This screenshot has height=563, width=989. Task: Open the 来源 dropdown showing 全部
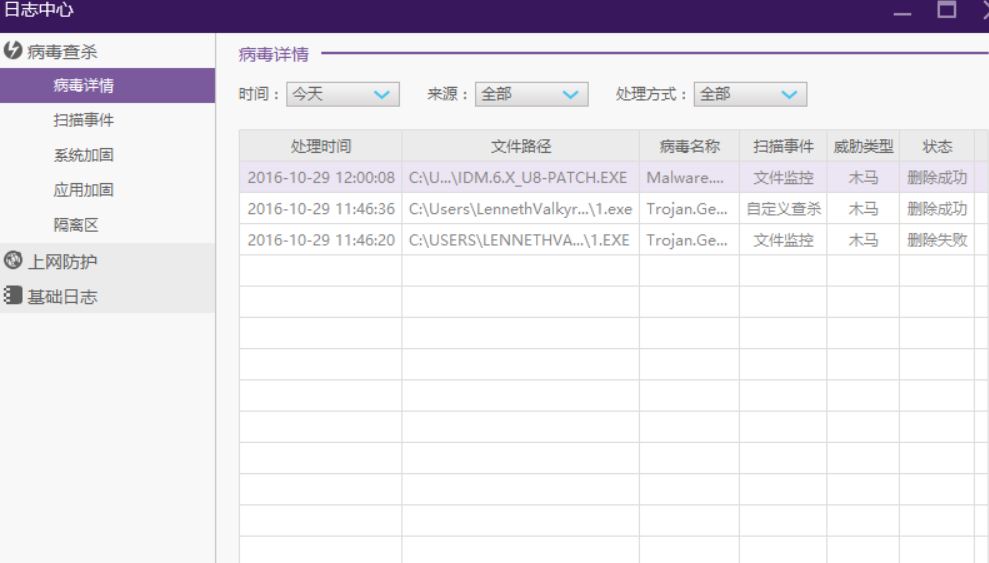[532, 94]
